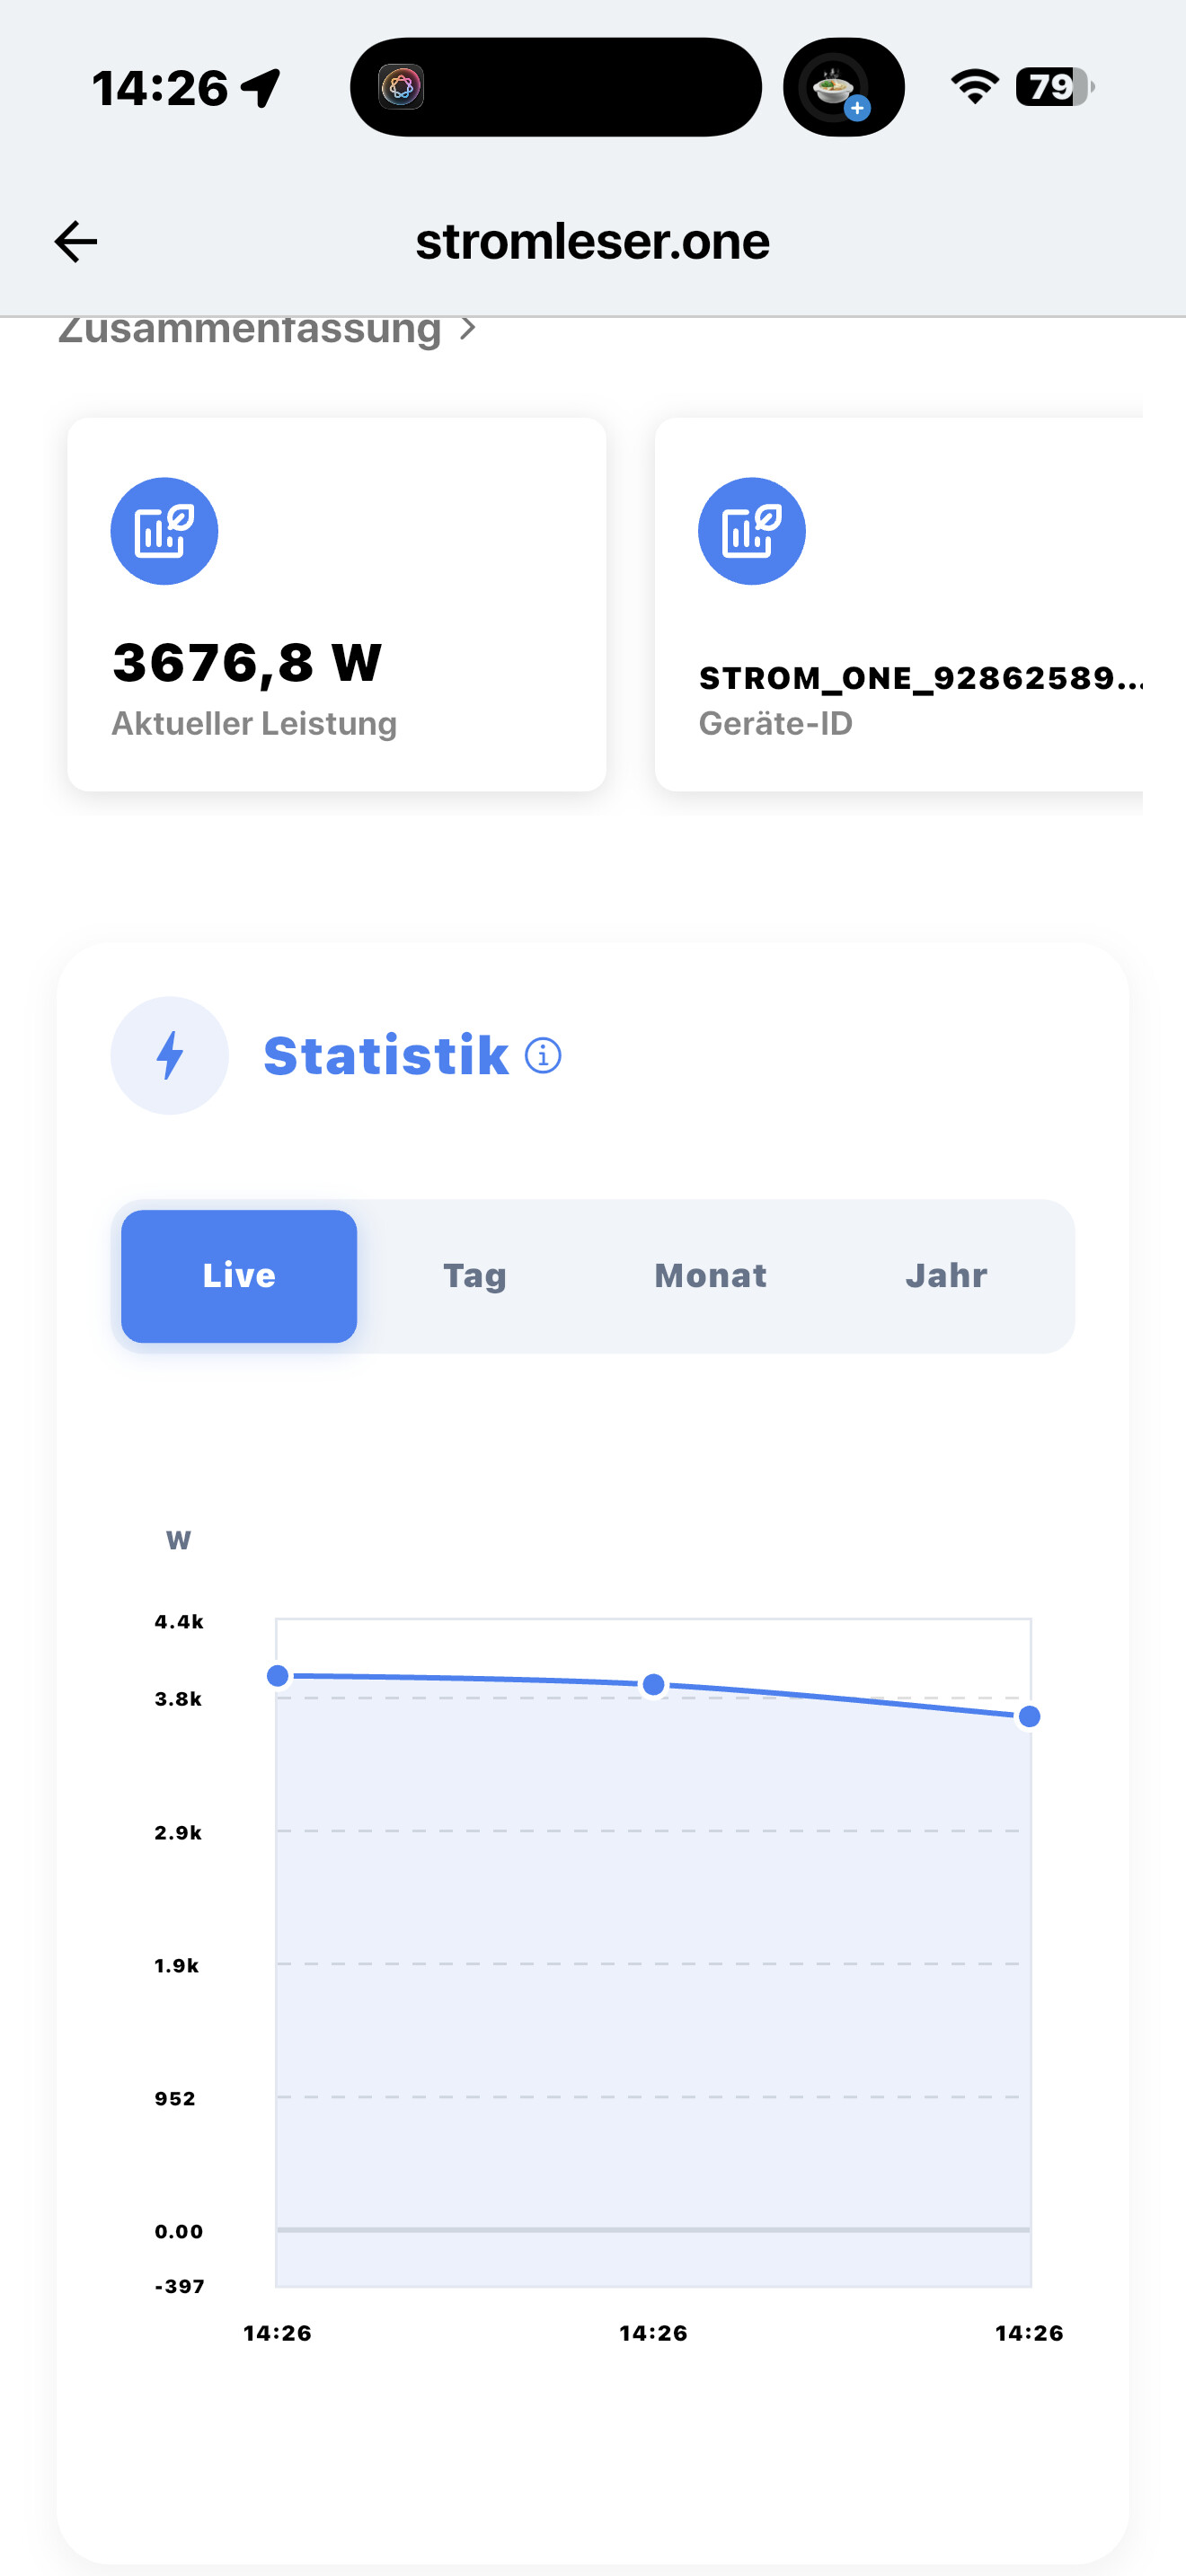Viewport: 1186px width, 2576px height.
Task: Switch to the Monat tab
Action: point(710,1276)
